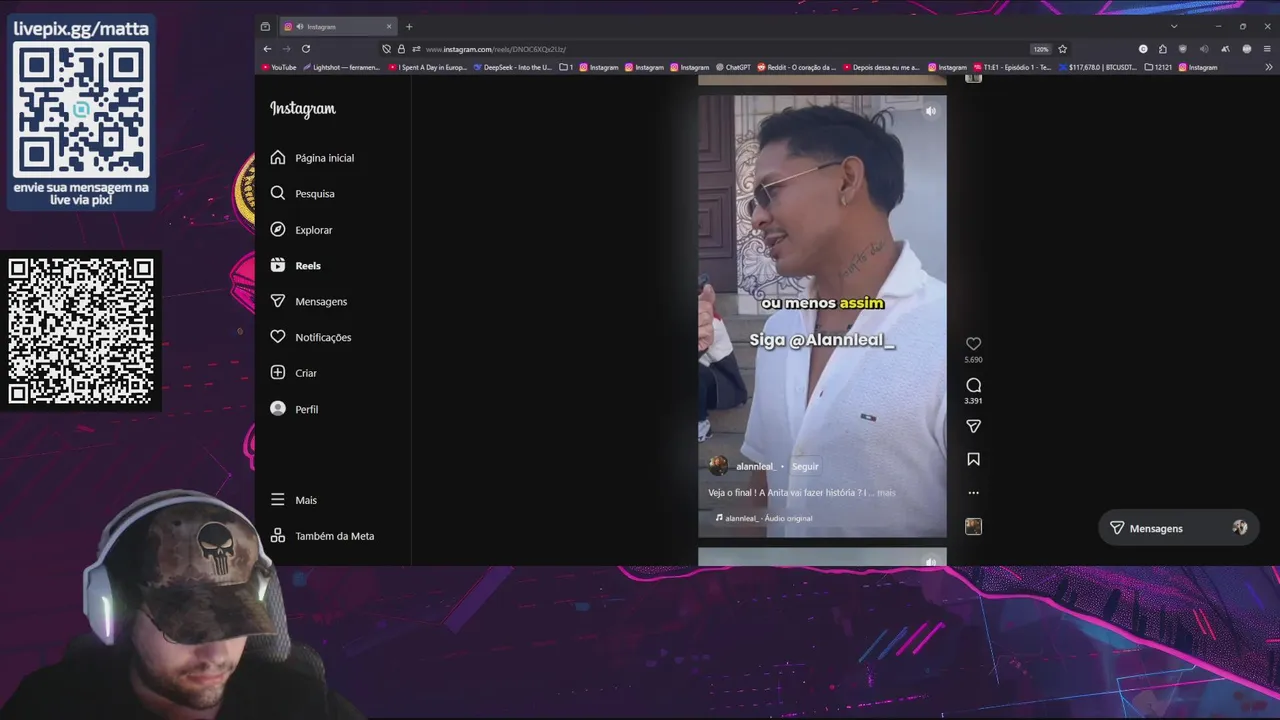The height and width of the screenshot is (720, 1280).
Task: Open alannleal_ profile from reel
Action: click(755, 466)
